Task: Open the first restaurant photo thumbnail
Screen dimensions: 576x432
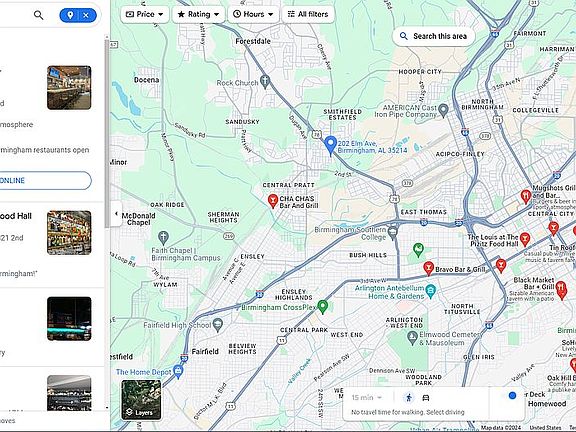Action: (69, 87)
